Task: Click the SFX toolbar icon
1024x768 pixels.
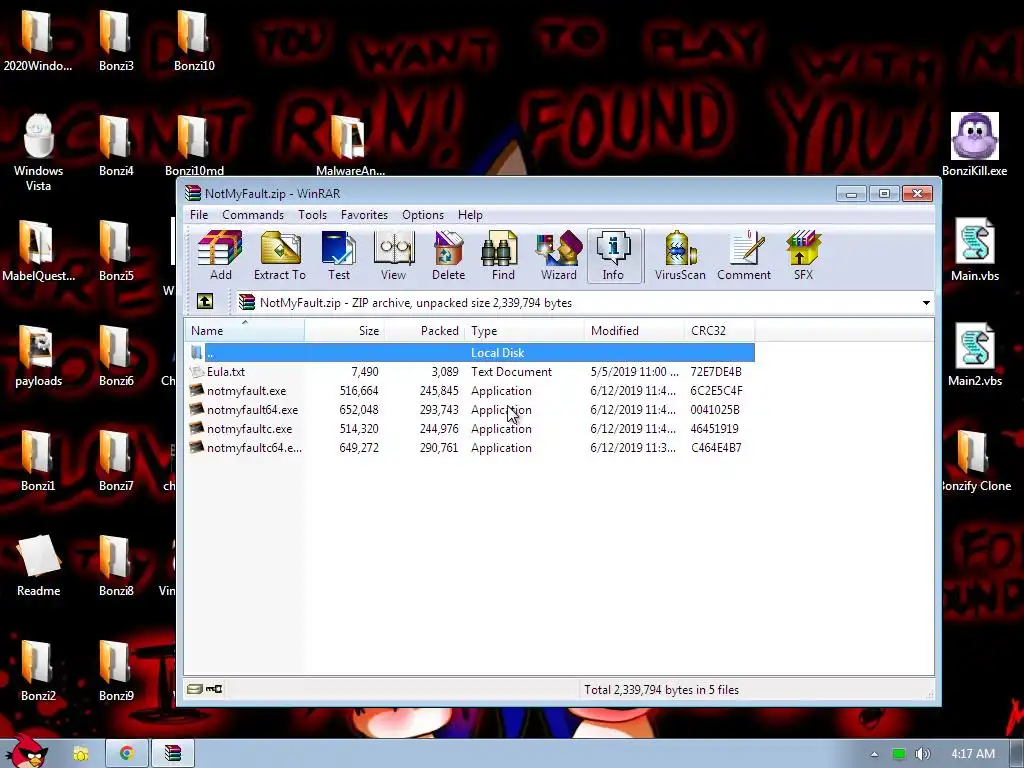Action: pyautogui.click(x=803, y=256)
